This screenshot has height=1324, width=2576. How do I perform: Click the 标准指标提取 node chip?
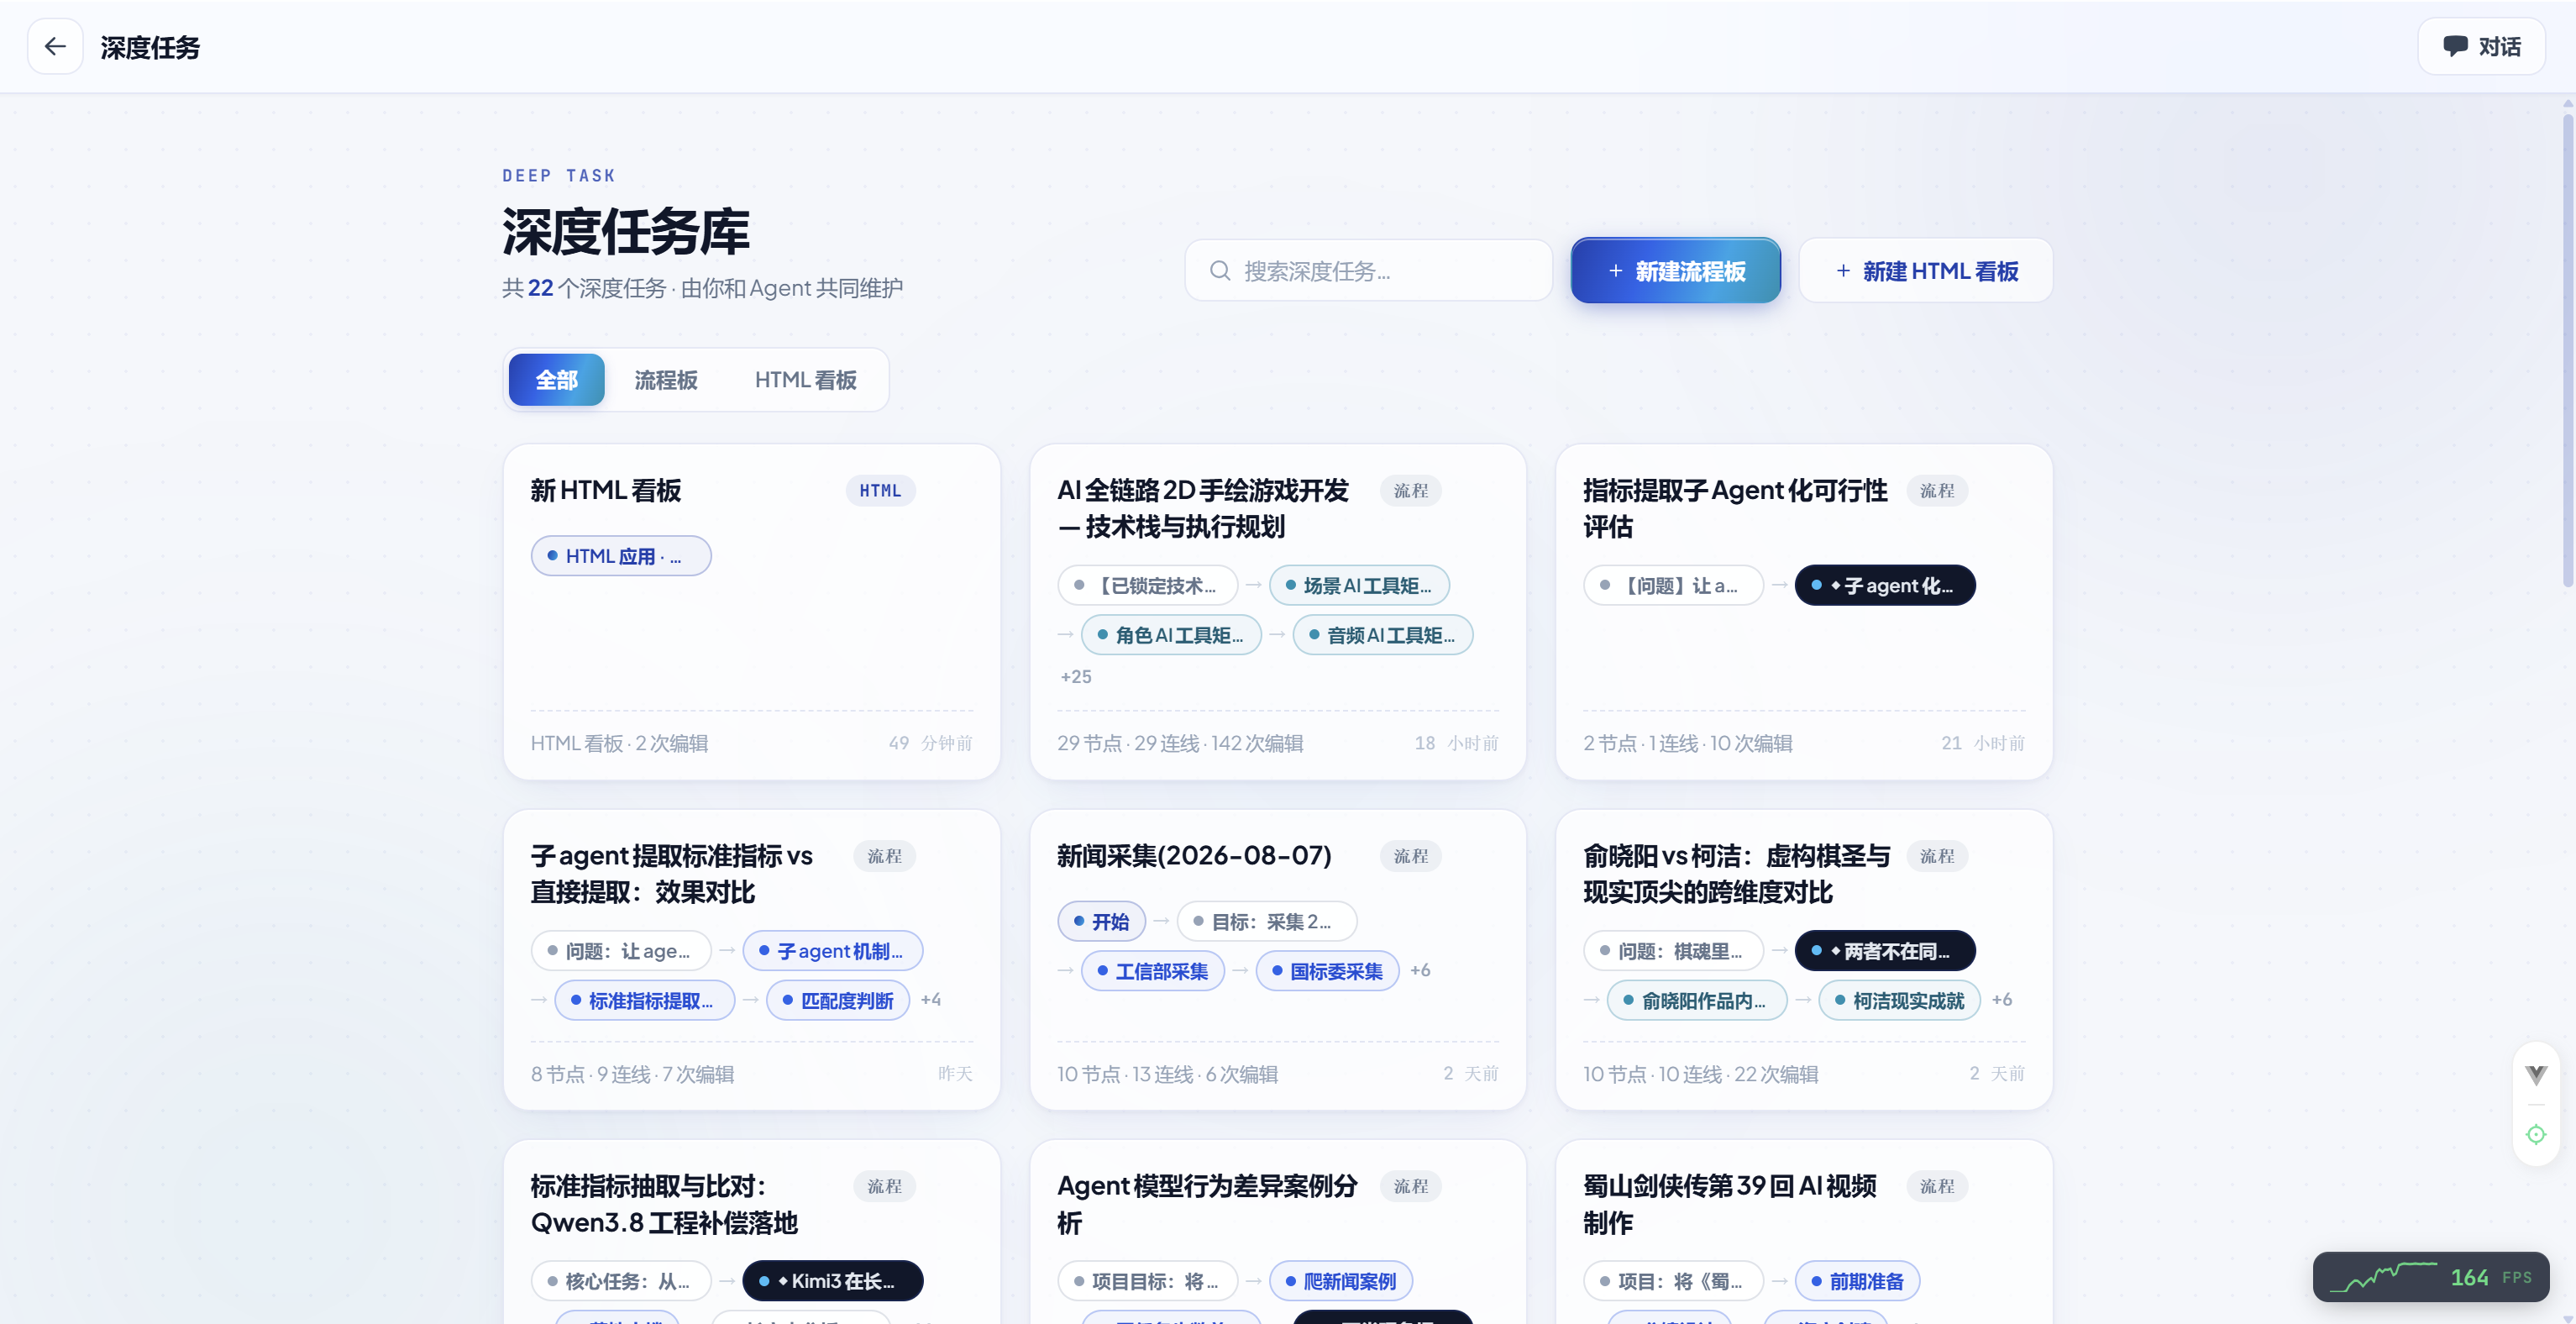[x=644, y=1001]
